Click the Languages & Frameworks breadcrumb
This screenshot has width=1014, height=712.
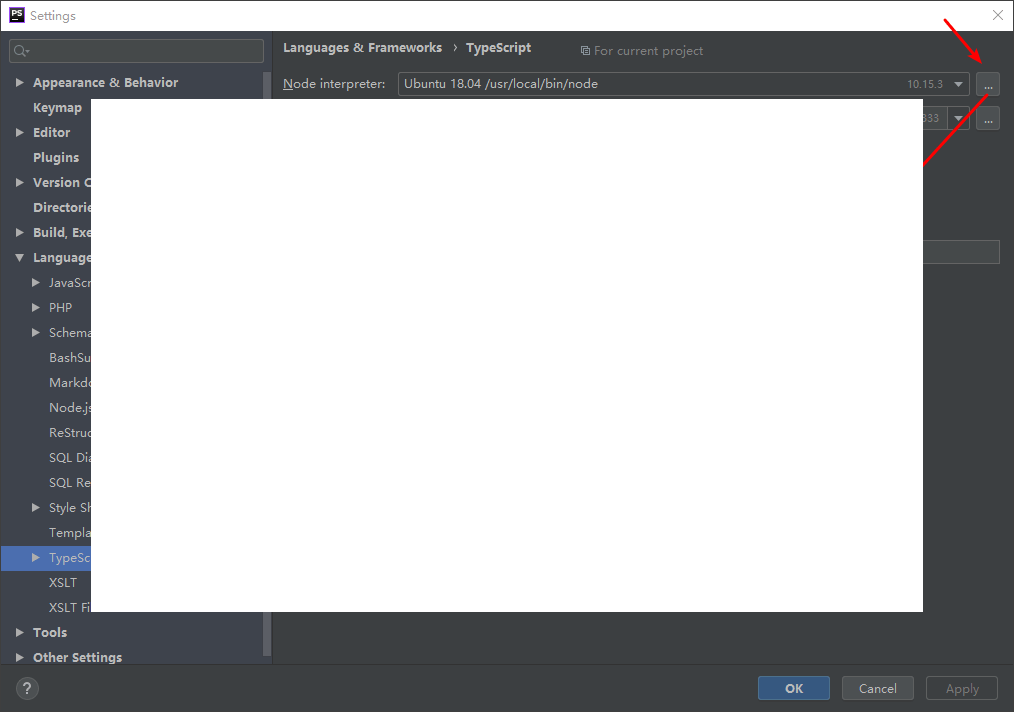coord(362,48)
